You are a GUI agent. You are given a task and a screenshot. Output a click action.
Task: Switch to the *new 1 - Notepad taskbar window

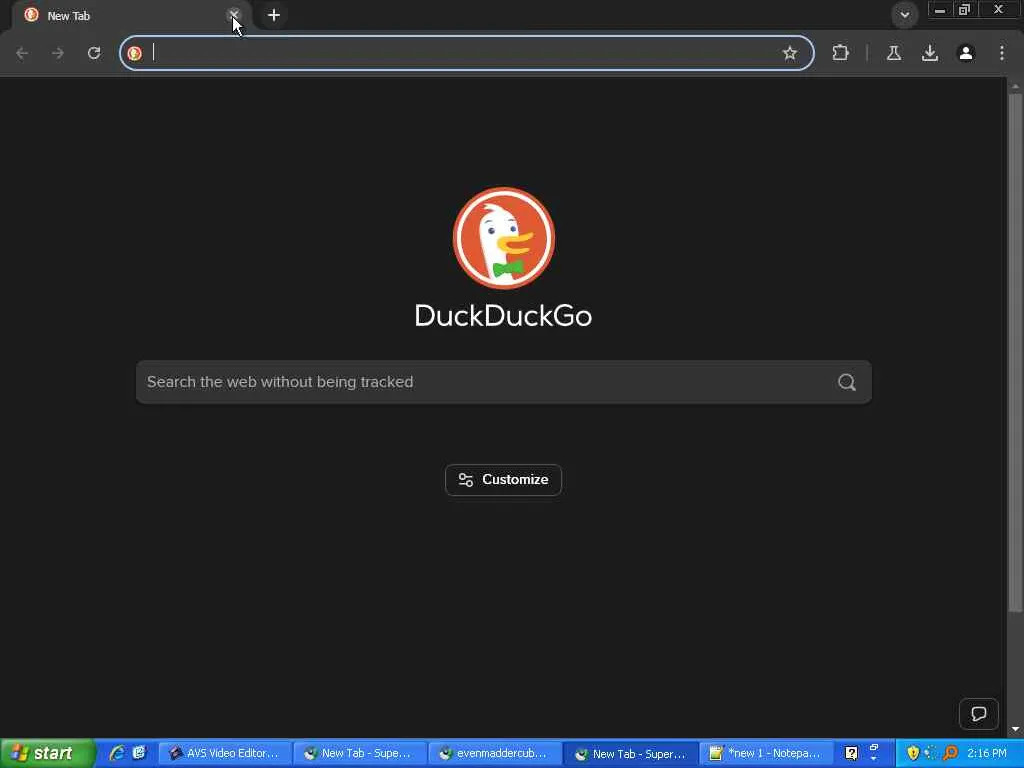766,754
